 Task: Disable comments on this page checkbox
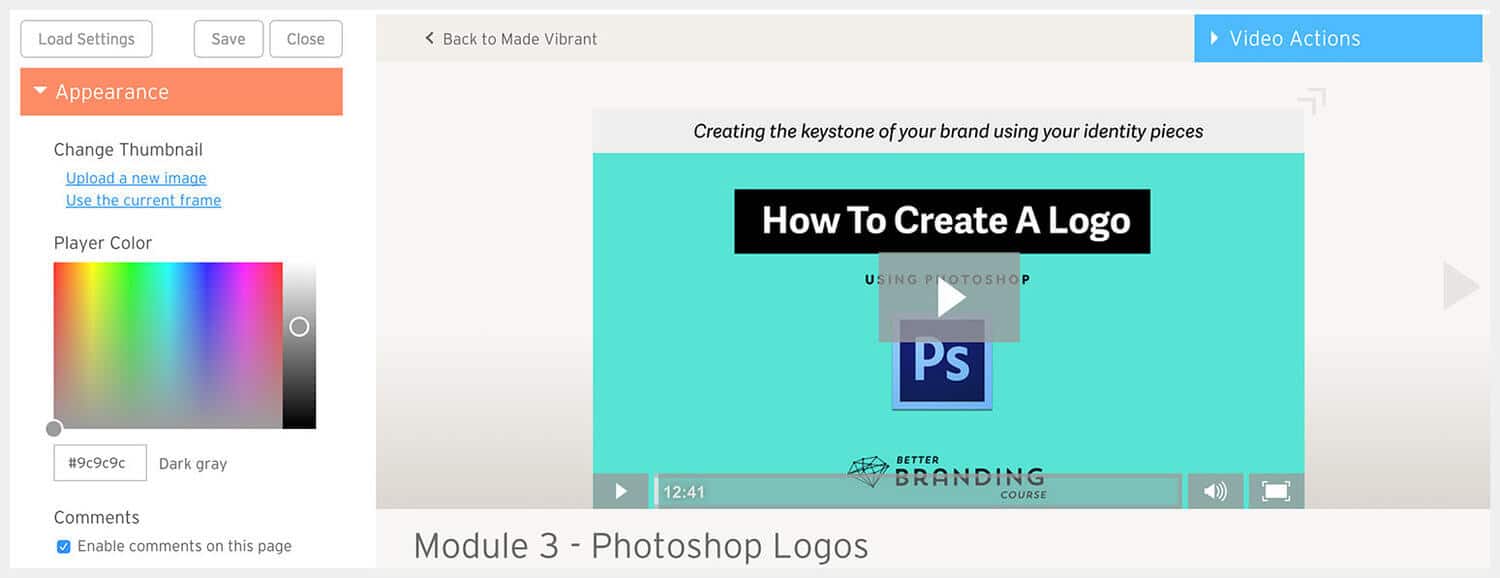pyautogui.click(x=64, y=547)
